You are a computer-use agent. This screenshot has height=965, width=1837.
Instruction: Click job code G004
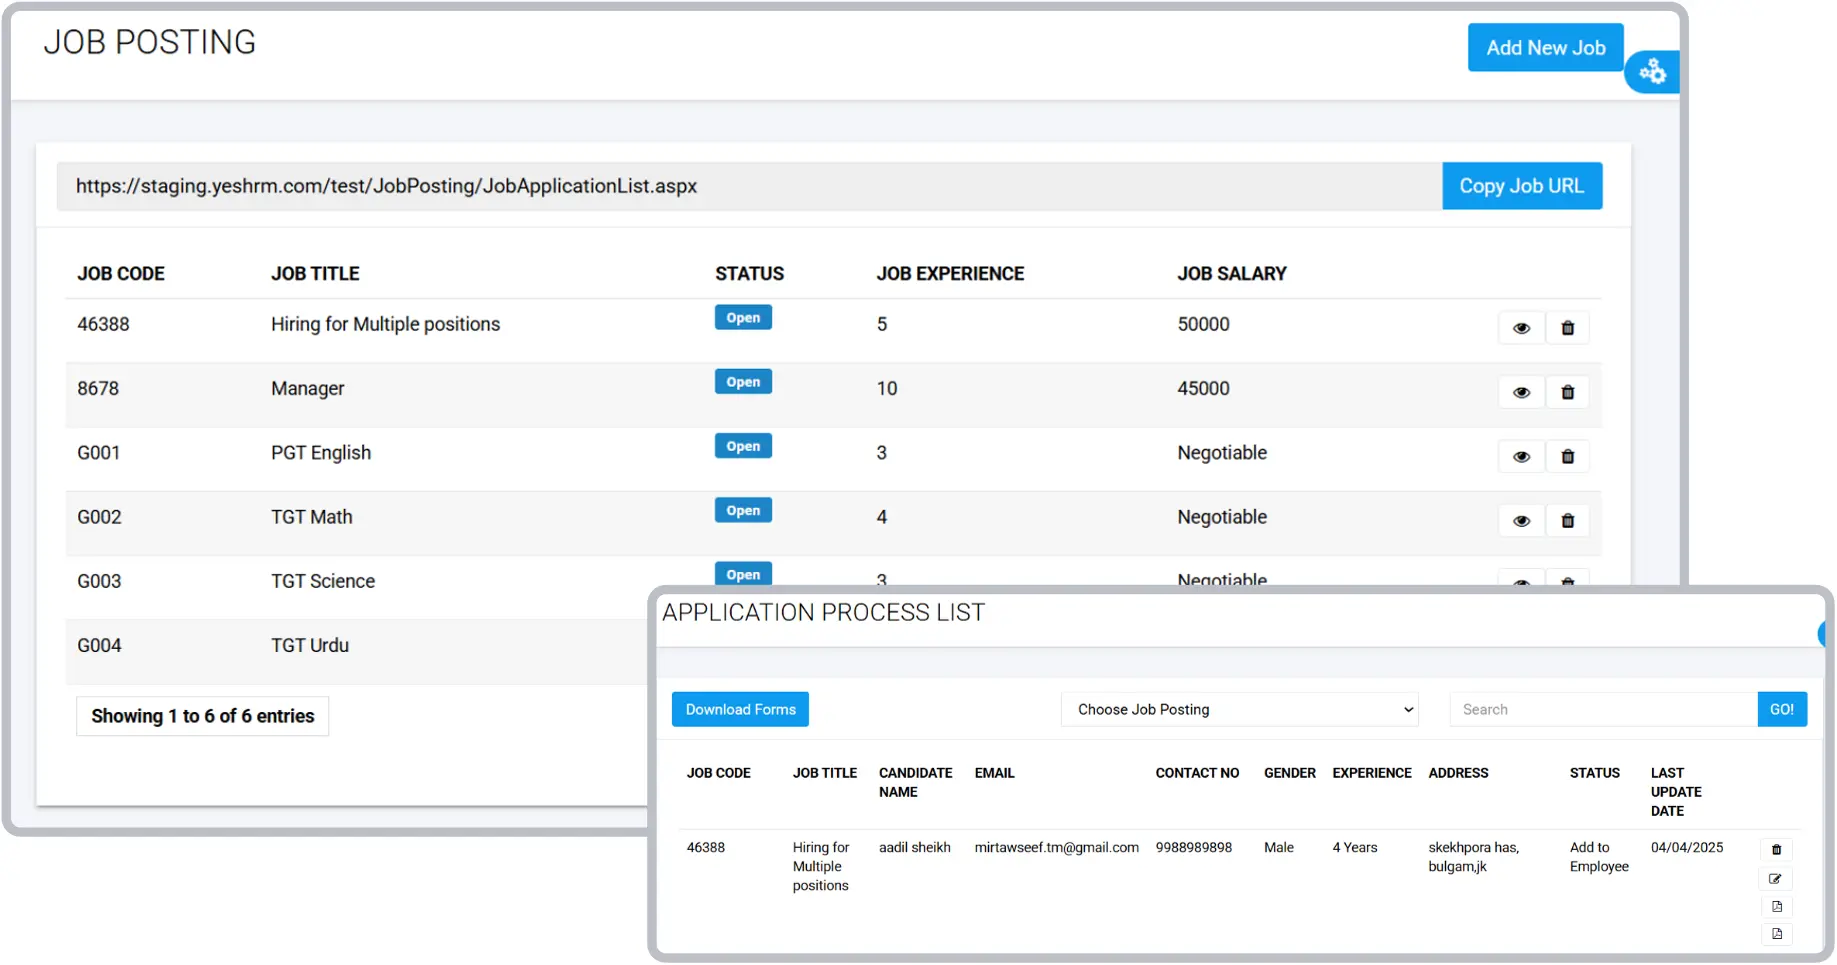tap(99, 645)
